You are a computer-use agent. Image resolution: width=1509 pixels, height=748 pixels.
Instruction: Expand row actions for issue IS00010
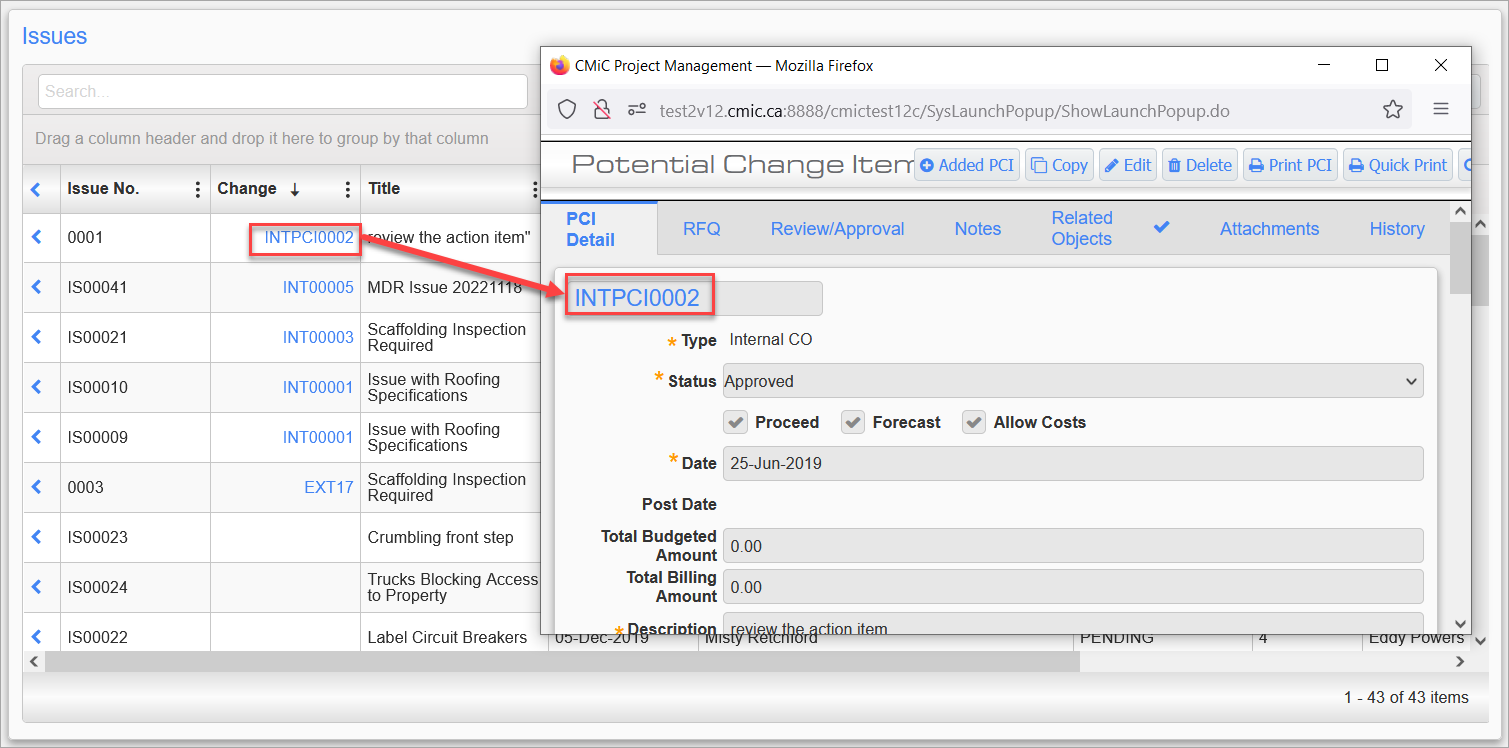point(37,387)
